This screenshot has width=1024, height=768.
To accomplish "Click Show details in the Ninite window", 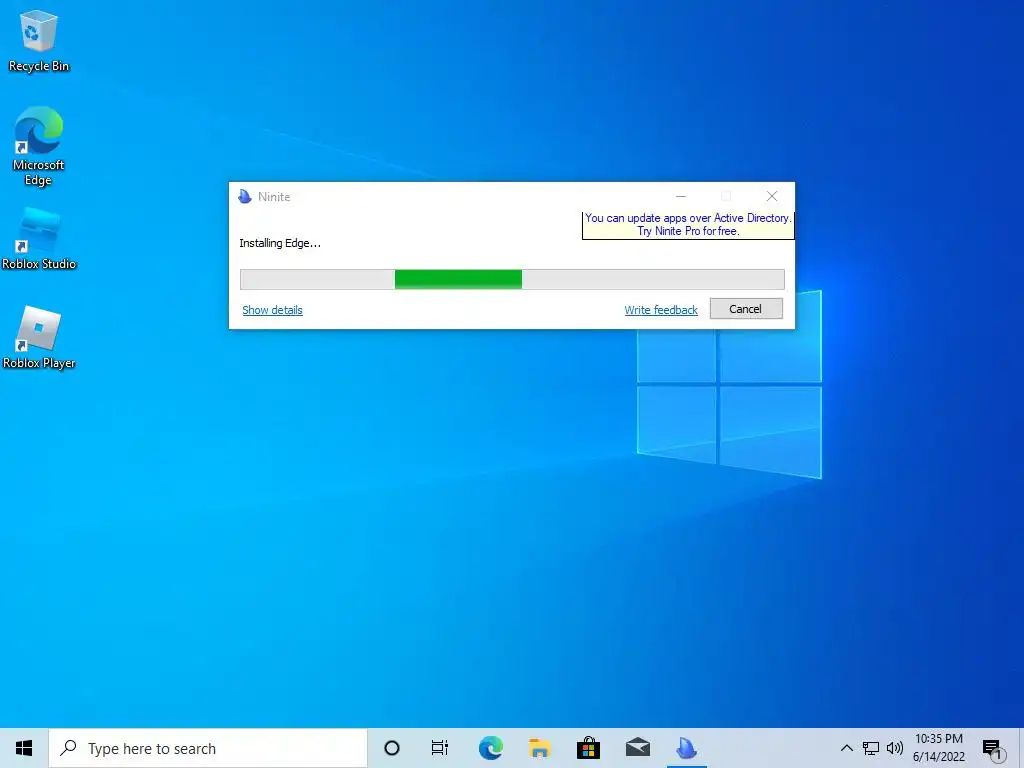I will point(272,310).
